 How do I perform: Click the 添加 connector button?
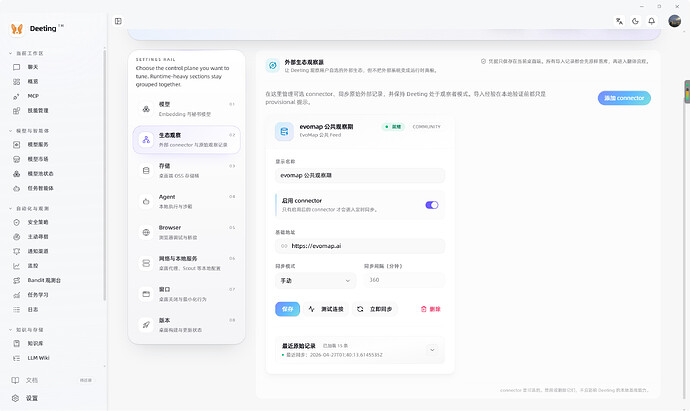tap(624, 98)
